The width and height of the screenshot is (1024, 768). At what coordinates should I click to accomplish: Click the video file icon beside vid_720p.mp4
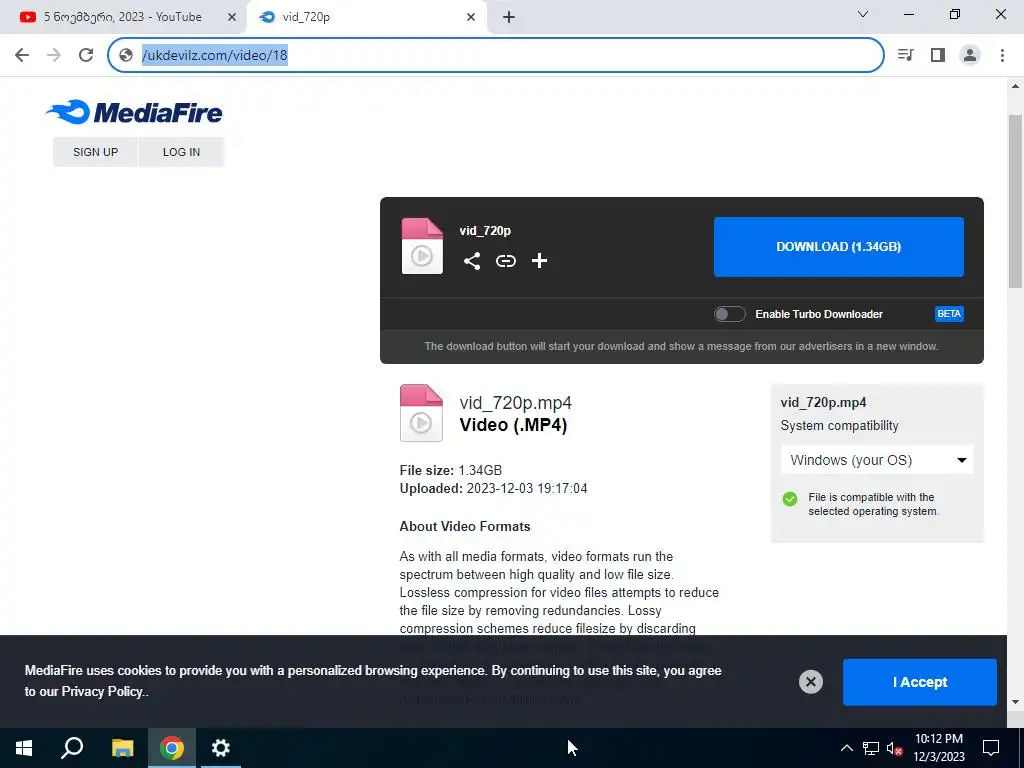point(421,413)
